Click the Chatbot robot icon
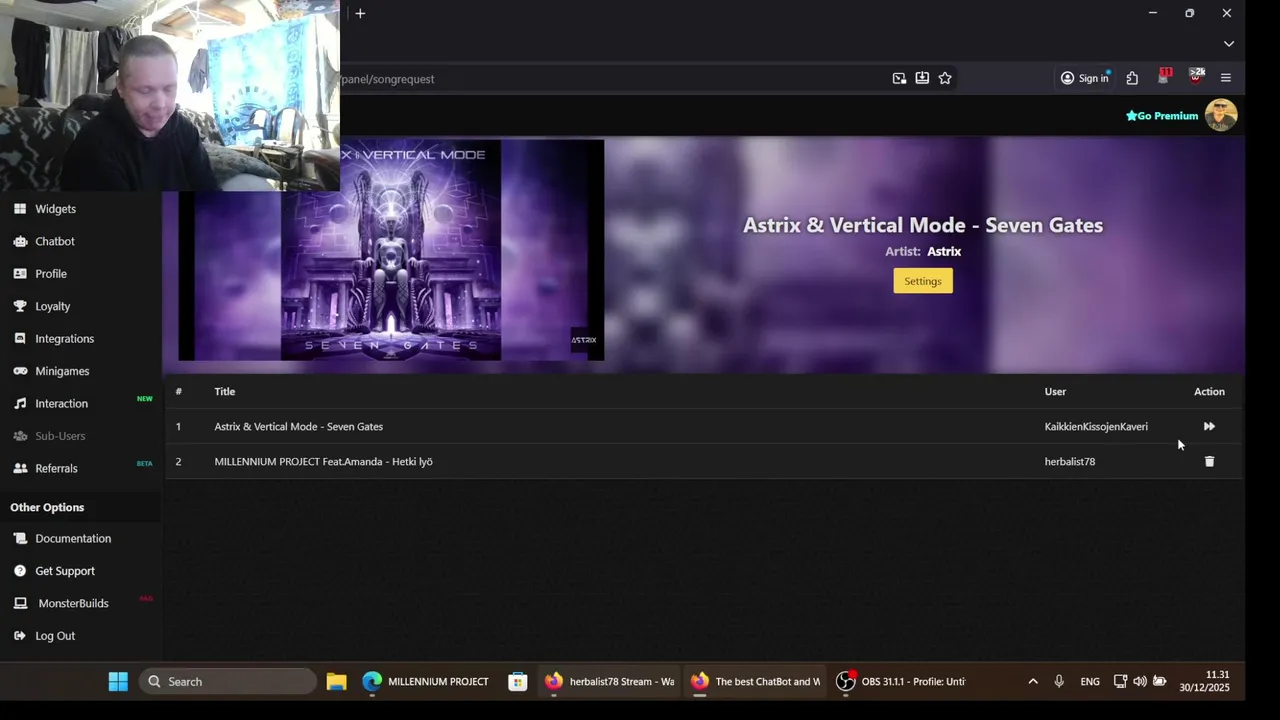 click(20, 241)
